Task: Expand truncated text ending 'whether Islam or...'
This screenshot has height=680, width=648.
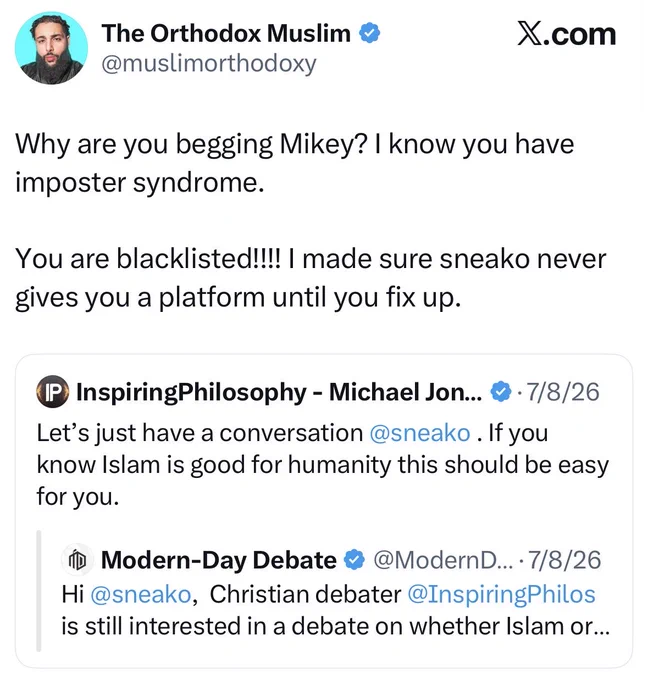Action: pyautogui.click(x=335, y=626)
